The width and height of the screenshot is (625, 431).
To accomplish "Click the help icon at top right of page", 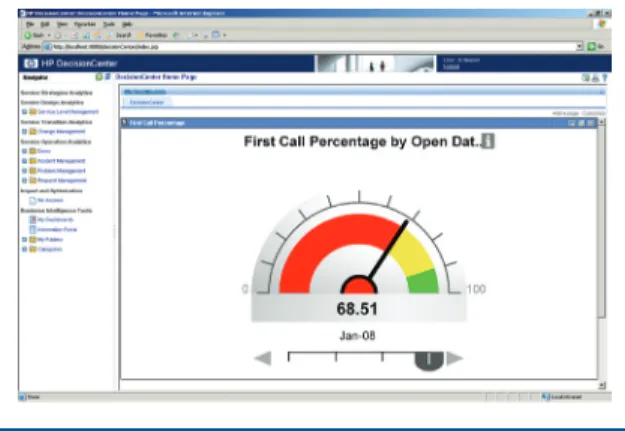I will click(605, 78).
